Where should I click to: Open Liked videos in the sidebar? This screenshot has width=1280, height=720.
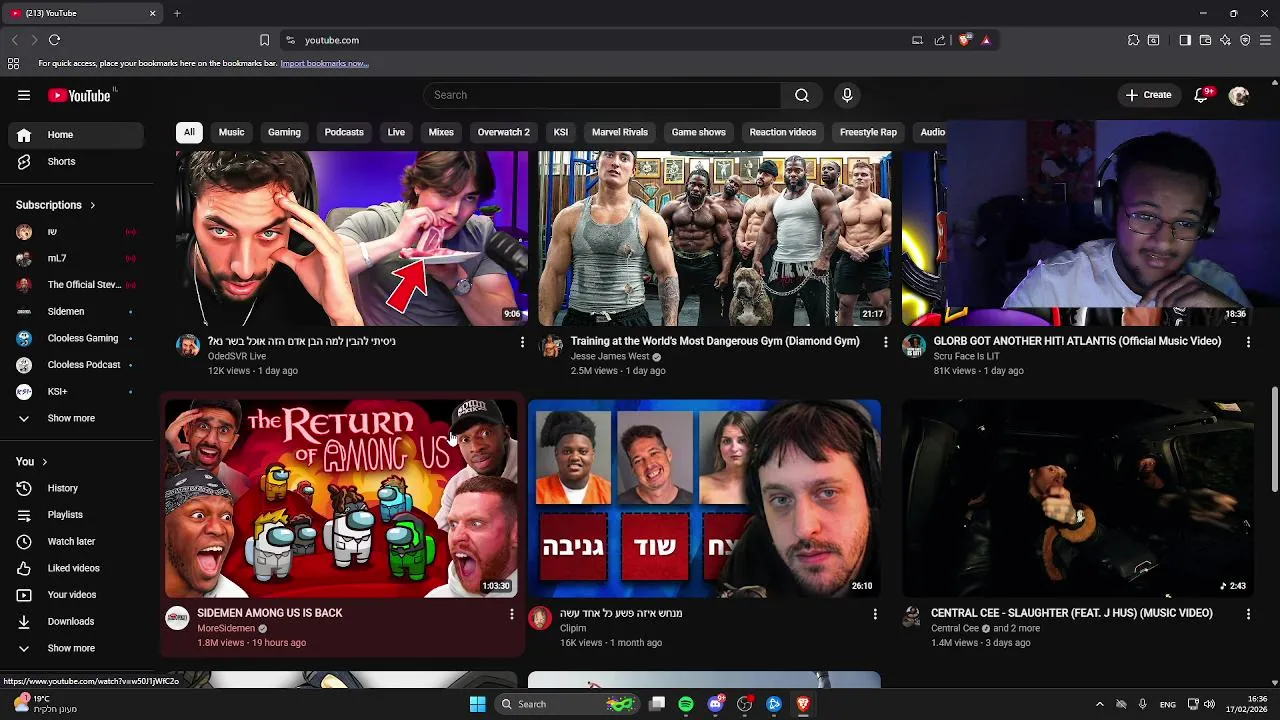tap(76, 568)
